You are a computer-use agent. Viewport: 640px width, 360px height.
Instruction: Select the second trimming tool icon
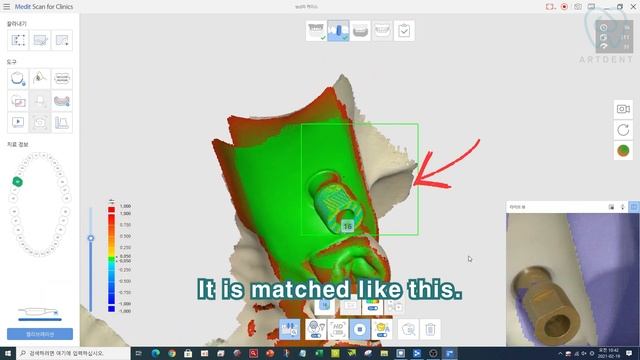pyautogui.click(x=40, y=40)
